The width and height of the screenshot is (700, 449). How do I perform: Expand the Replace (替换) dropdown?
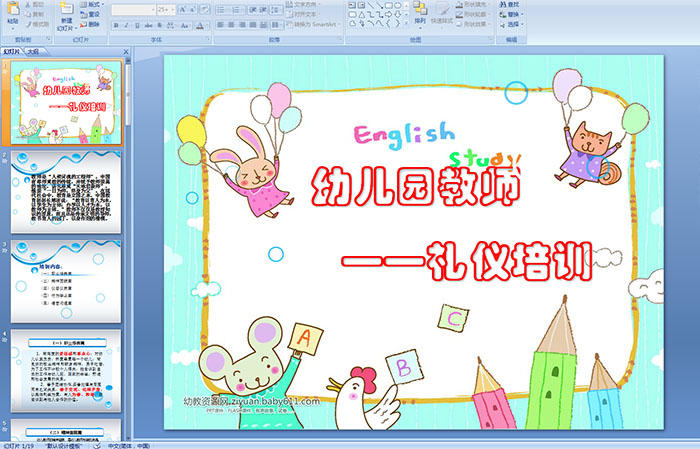click(x=511, y=14)
